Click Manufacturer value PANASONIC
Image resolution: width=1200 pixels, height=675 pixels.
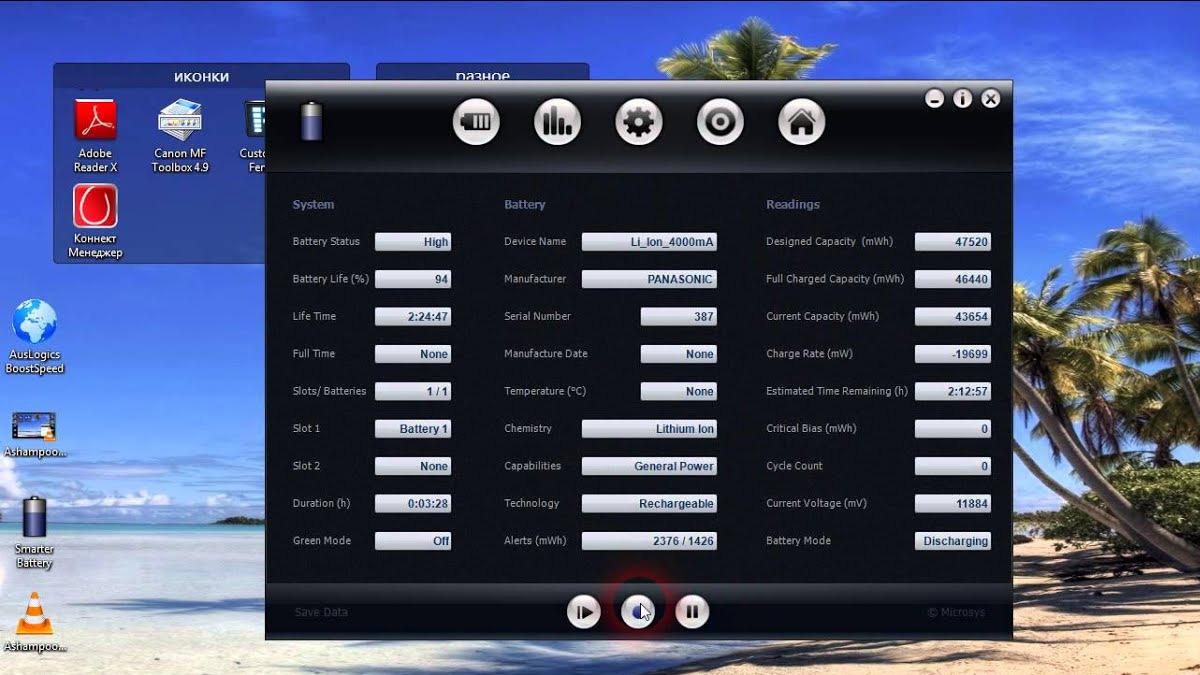(x=649, y=279)
